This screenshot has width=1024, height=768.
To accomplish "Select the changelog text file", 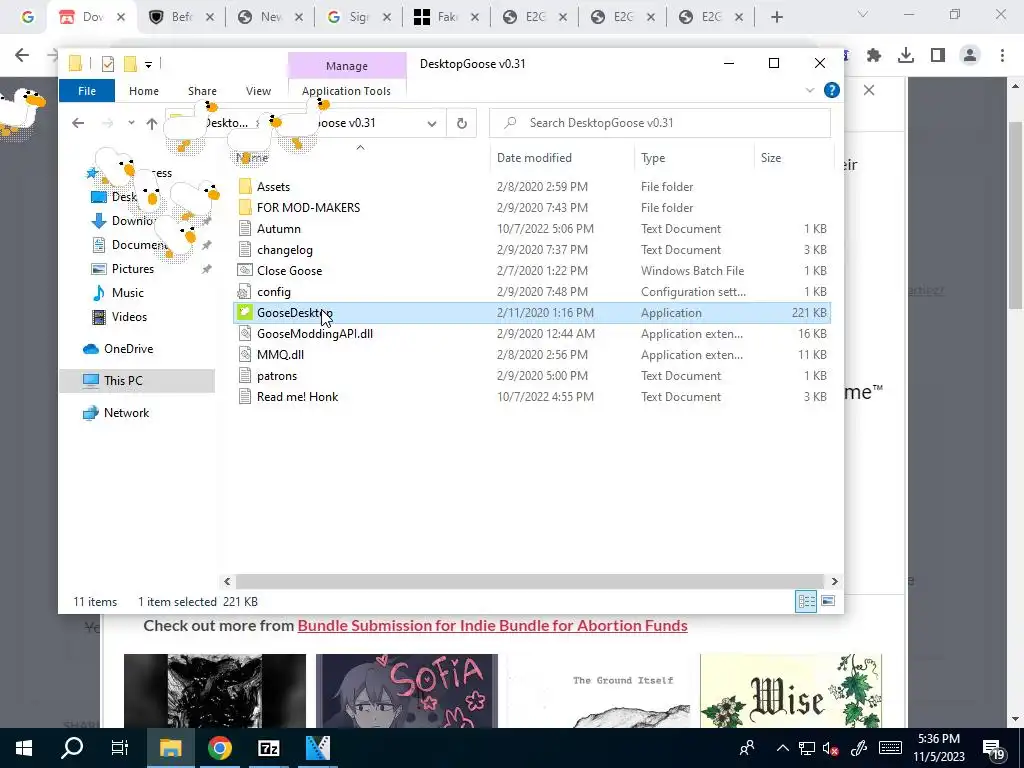I will tap(532, 249).
